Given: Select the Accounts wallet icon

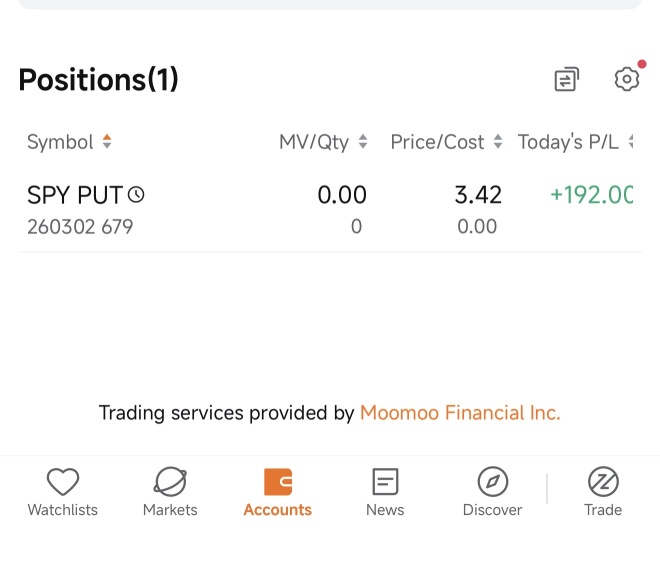Looking at the screenshot, I should [x=278, y=482].
